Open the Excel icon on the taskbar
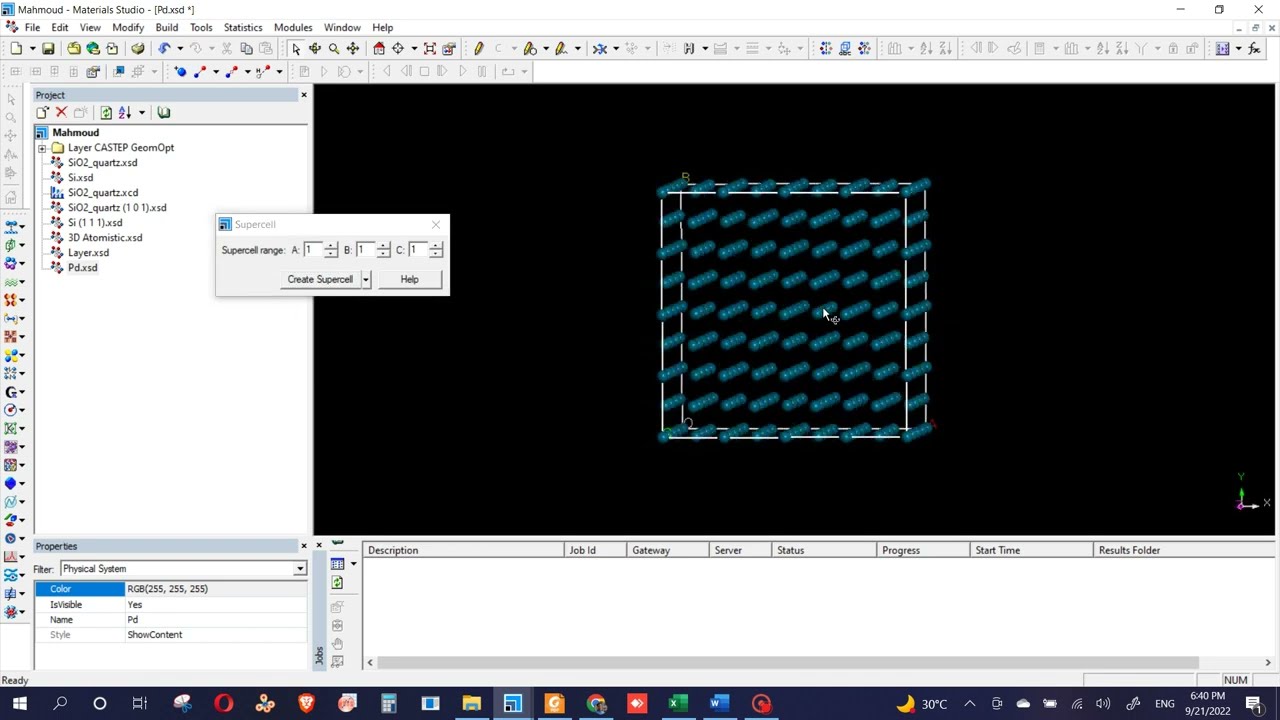Image resolution: width=1280 pixels, height=720 pixels. coord(677,704)
